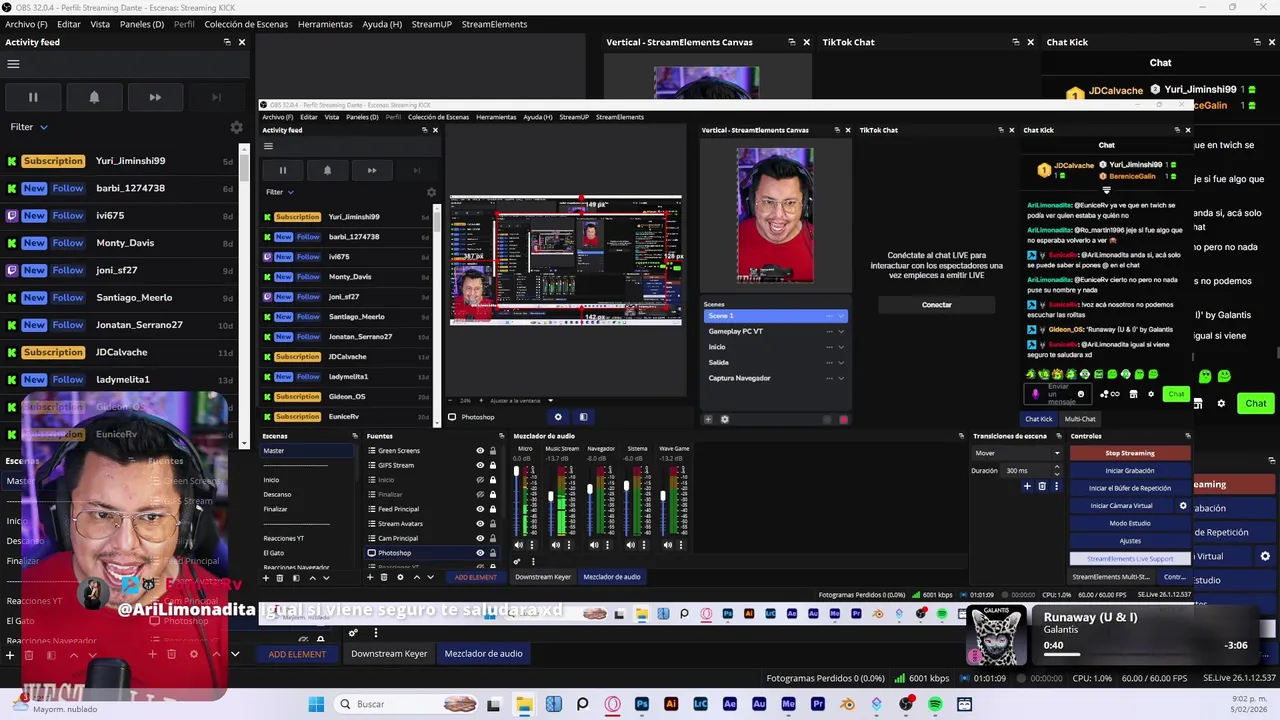Click ADD ELEMENT in the inset OBS window
1280x720 pixels.
click(475, 577)
